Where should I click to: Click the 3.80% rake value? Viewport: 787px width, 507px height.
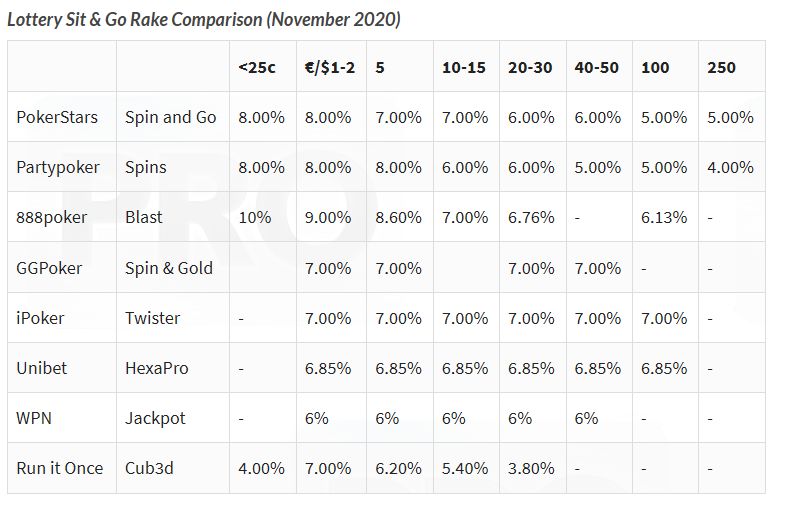pyautogui.click(x=531, y=468)
